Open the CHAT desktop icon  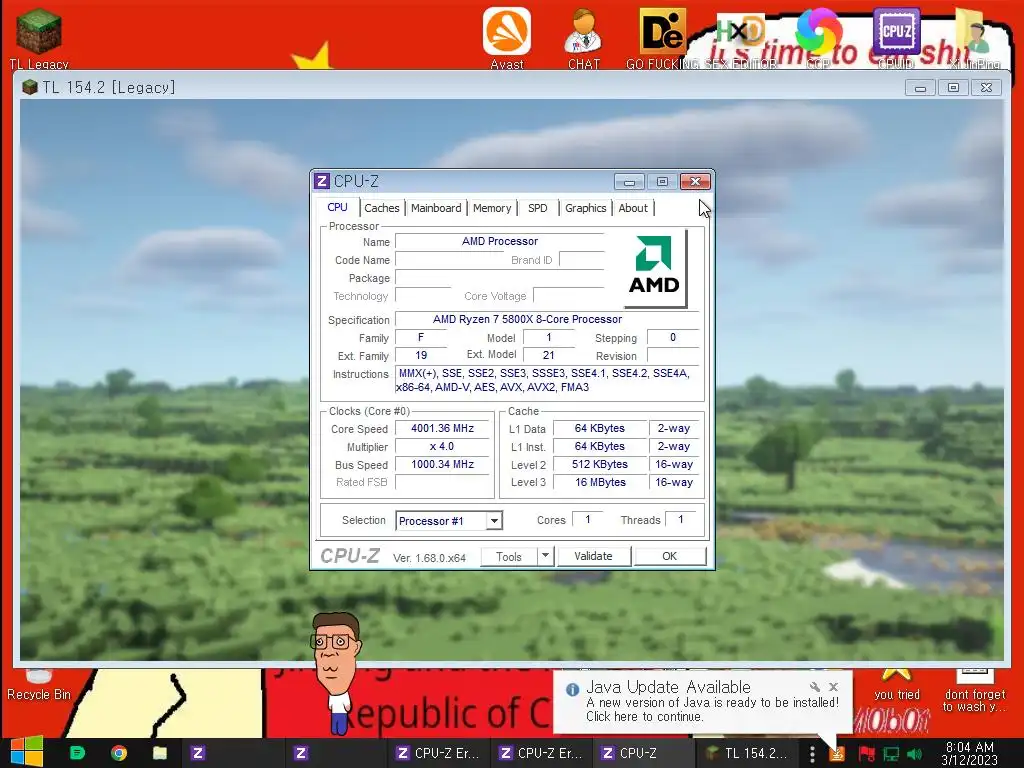[583, 38]
